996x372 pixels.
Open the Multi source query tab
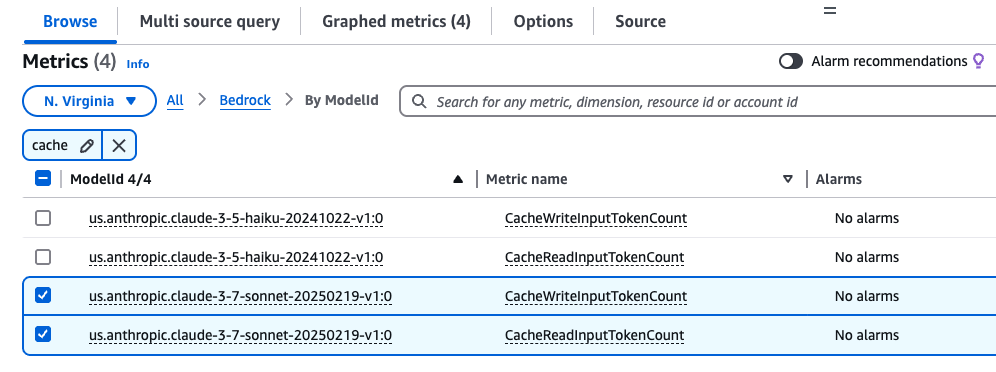click(x=210, y=22)
